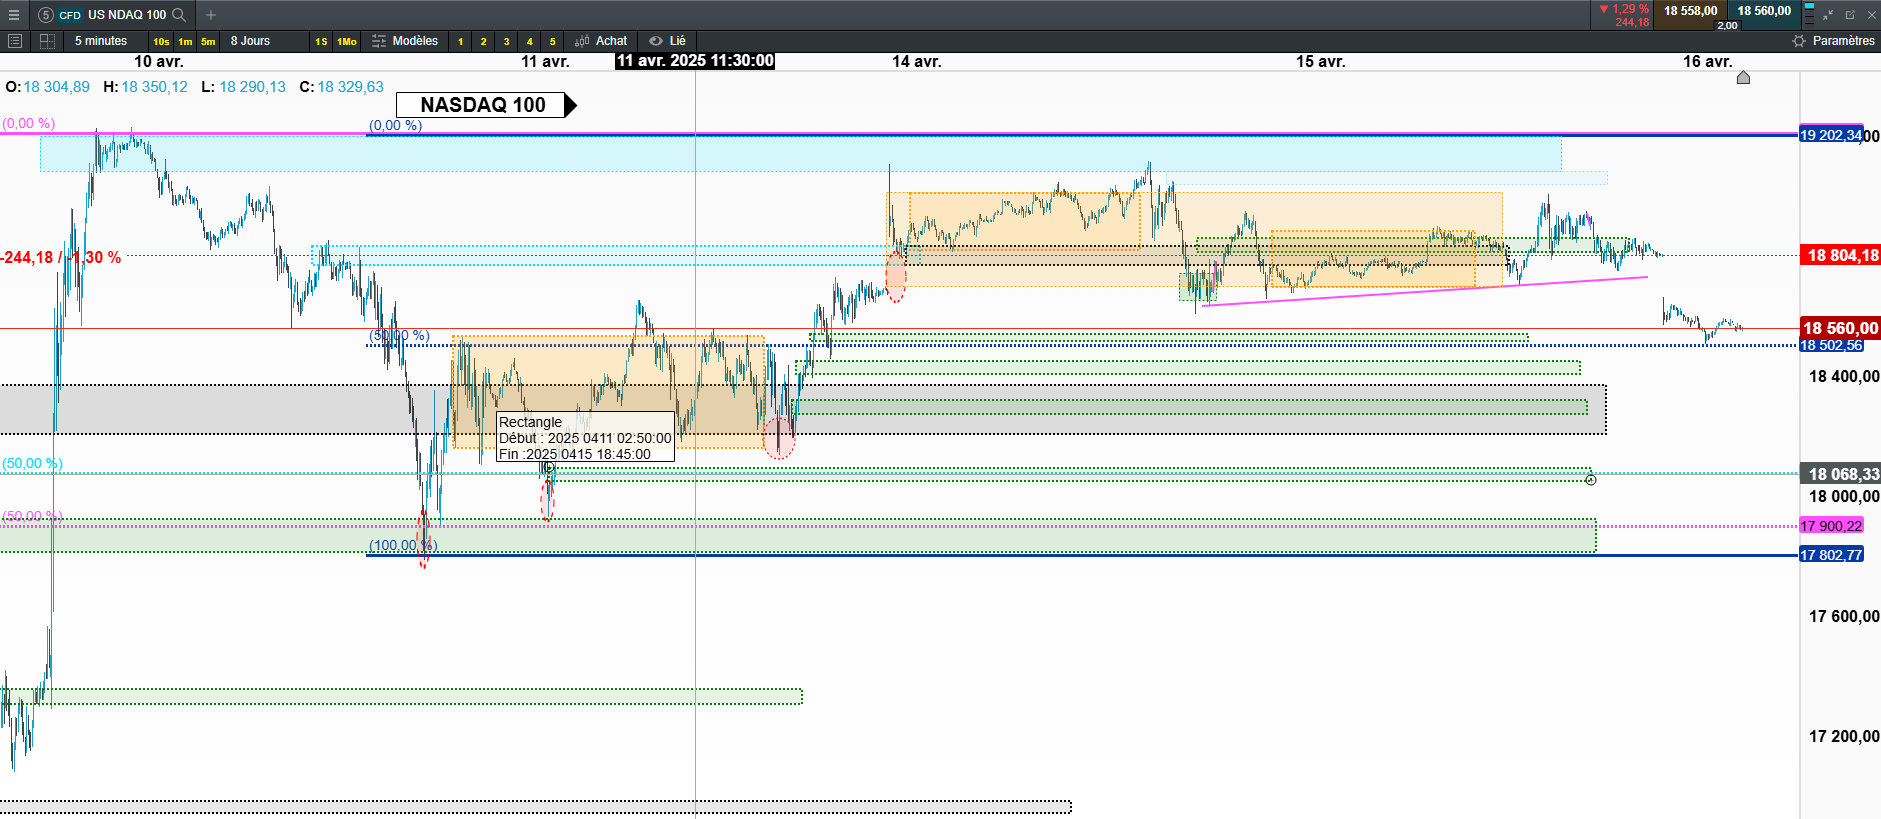Click the 11 avr. 2025 11:30:00 cursor time label
The image size is (1881, 819).
695,61
